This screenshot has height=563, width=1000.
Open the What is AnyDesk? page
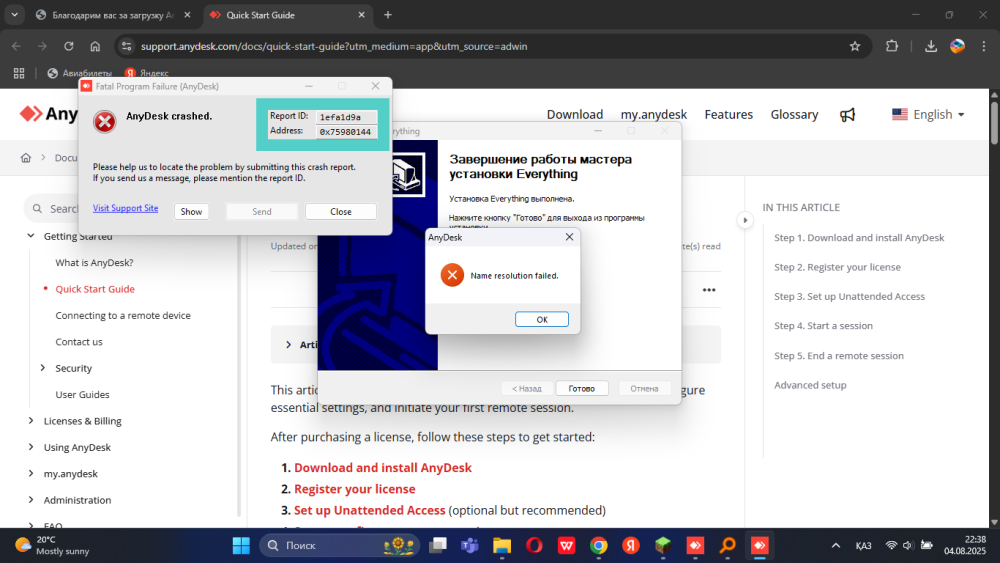pyautogui.click(x=94, y=263)
